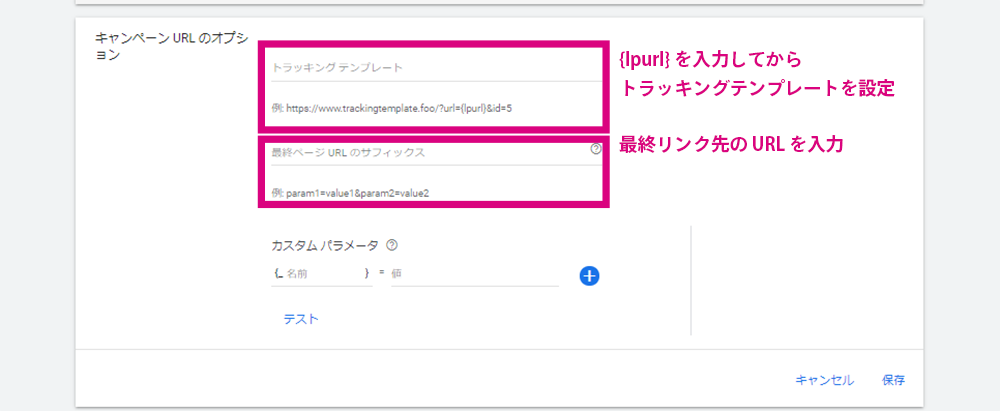This screenshot has width=1000, height=411.
Task: Click the カスタム パラメータ heading text
Action: 325,245
